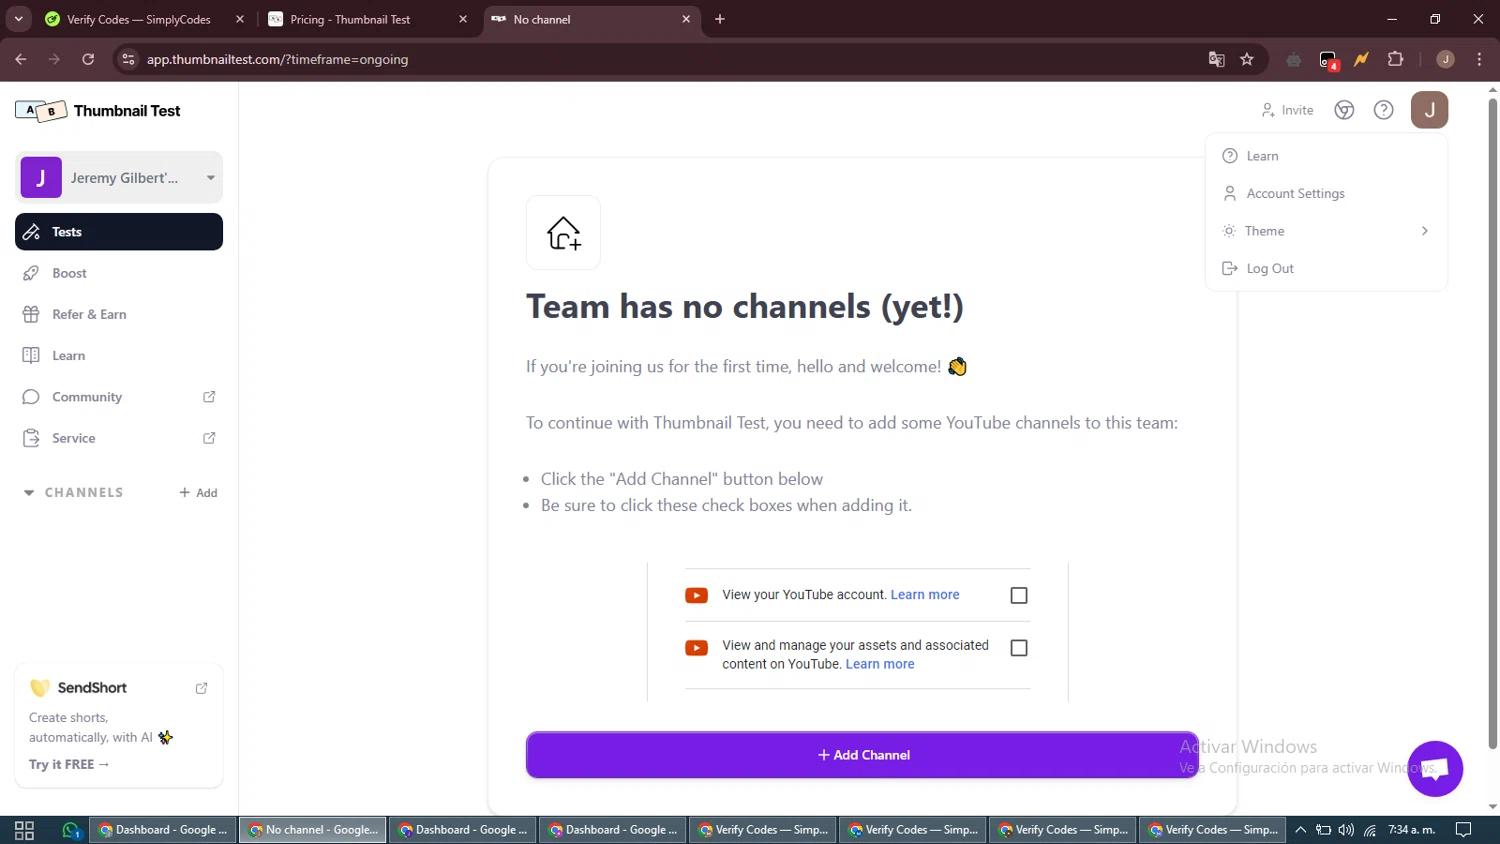1500x844 pixels.
Task: Open Learn in the left sidebar
Action: 119,356
